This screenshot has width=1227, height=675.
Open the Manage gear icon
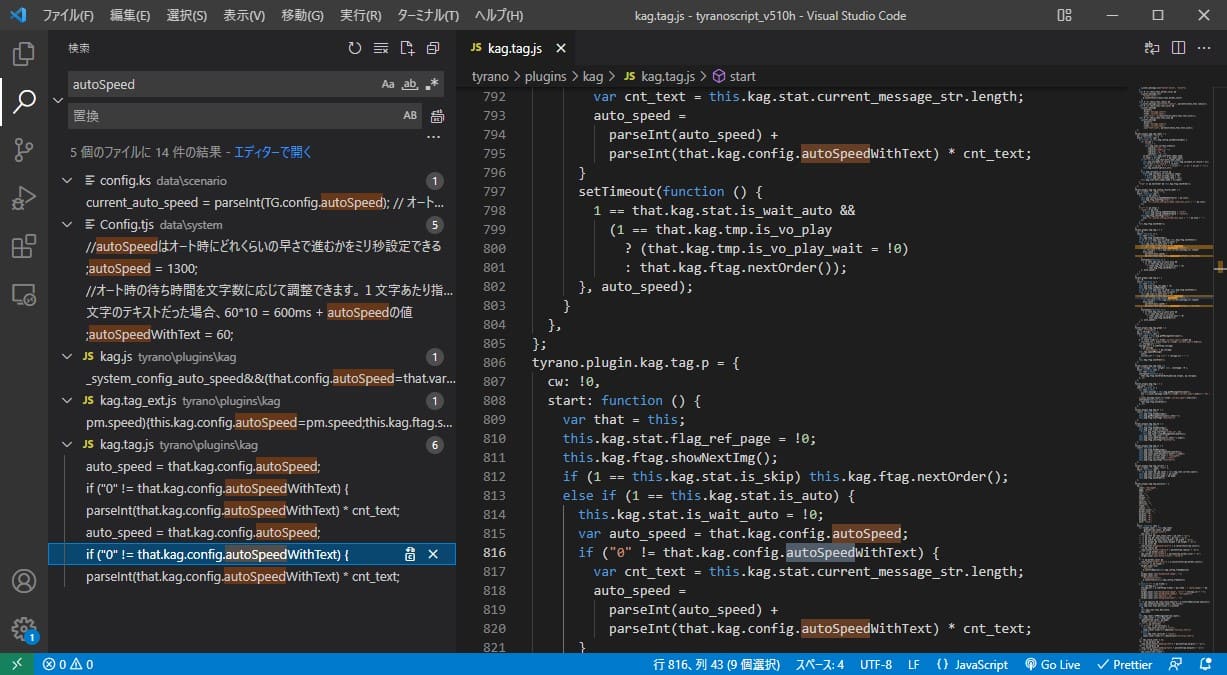tap(24, 629)
